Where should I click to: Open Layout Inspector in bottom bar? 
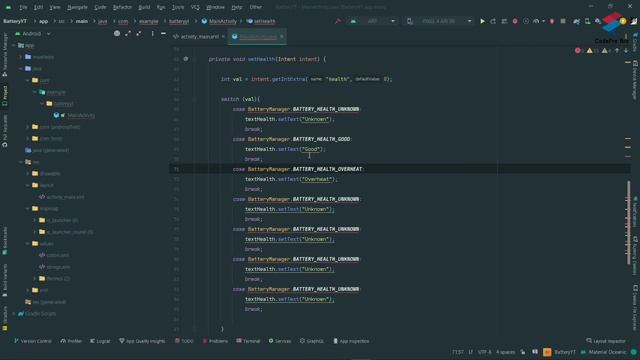click(x=606, y=341)
